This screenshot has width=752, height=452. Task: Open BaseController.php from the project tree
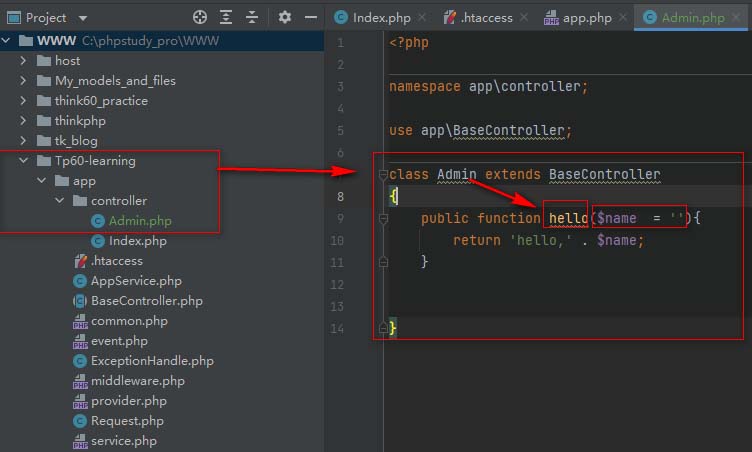[x=146, y=301]
